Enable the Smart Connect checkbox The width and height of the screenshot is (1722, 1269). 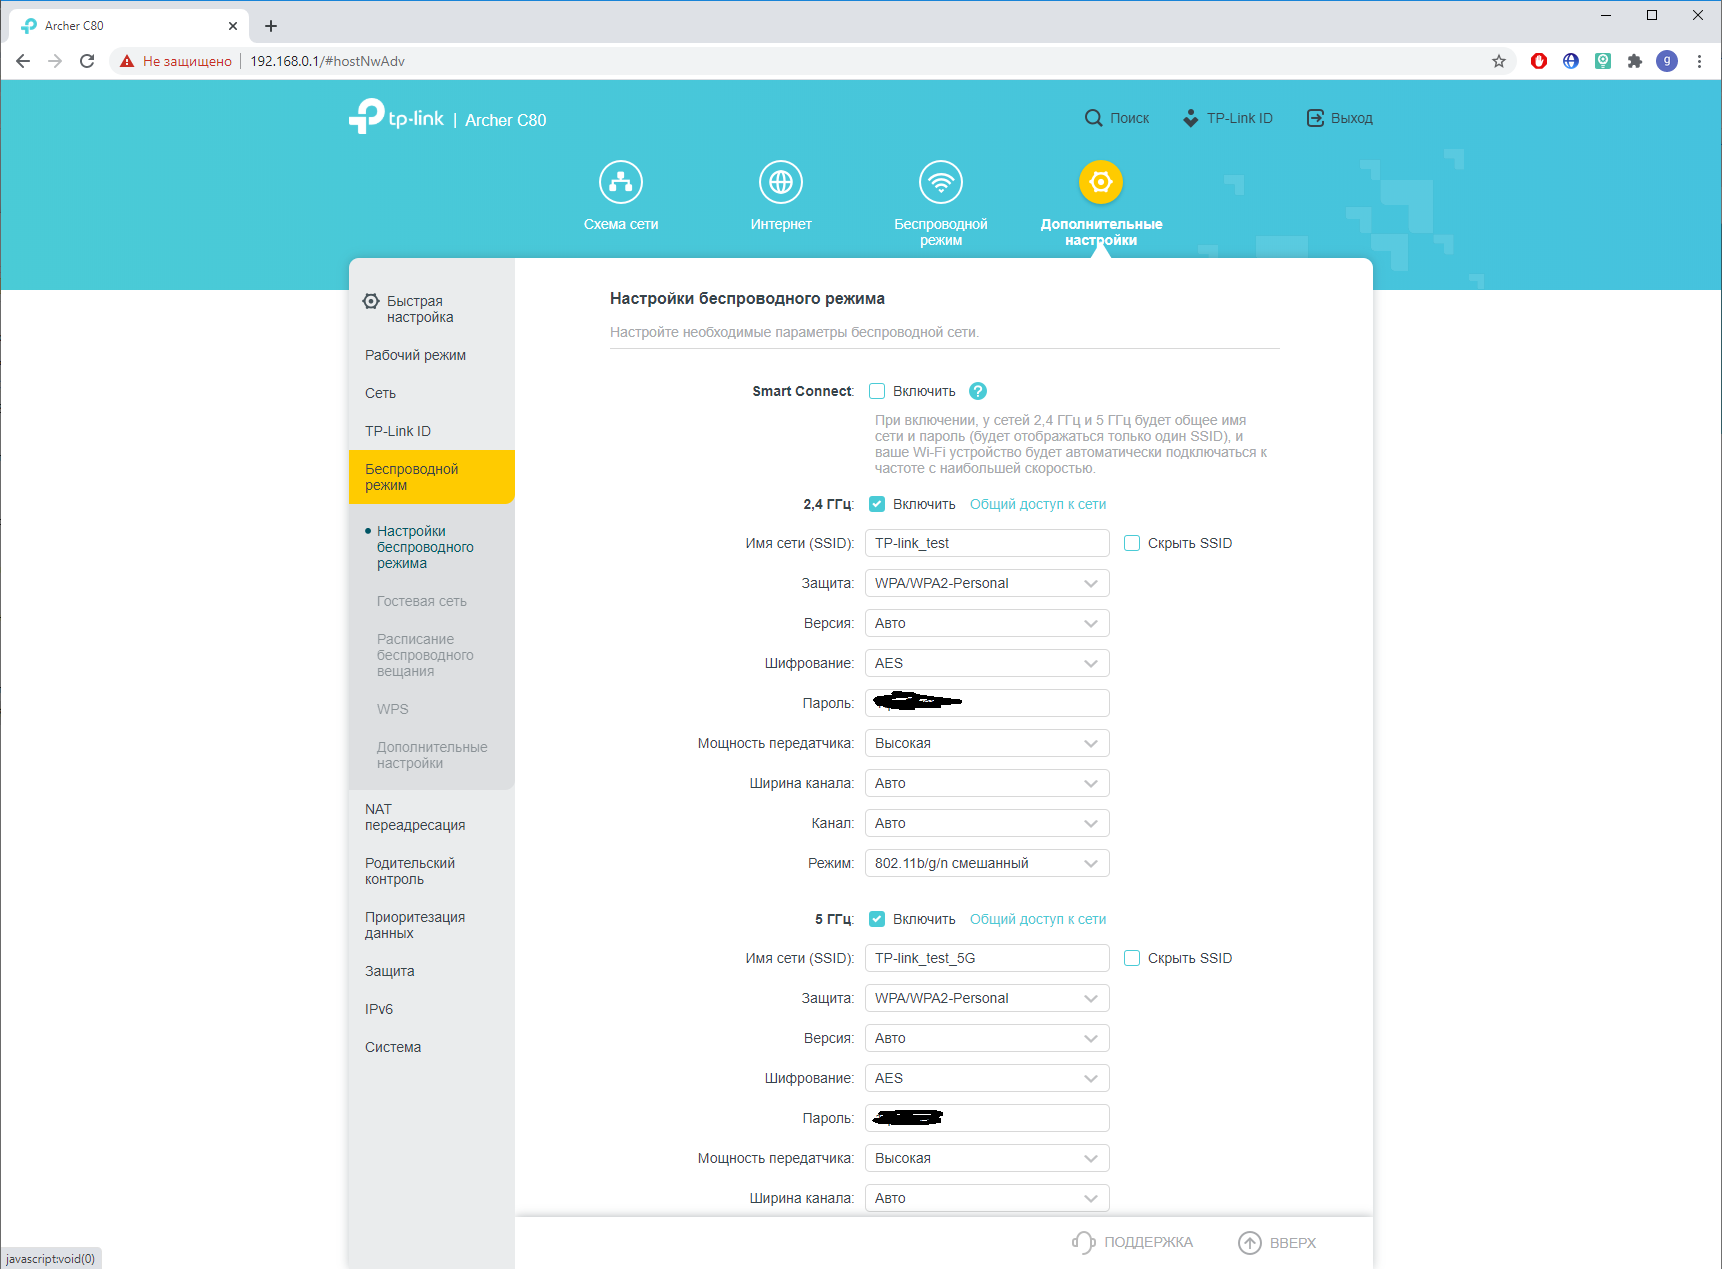(877, 391)
